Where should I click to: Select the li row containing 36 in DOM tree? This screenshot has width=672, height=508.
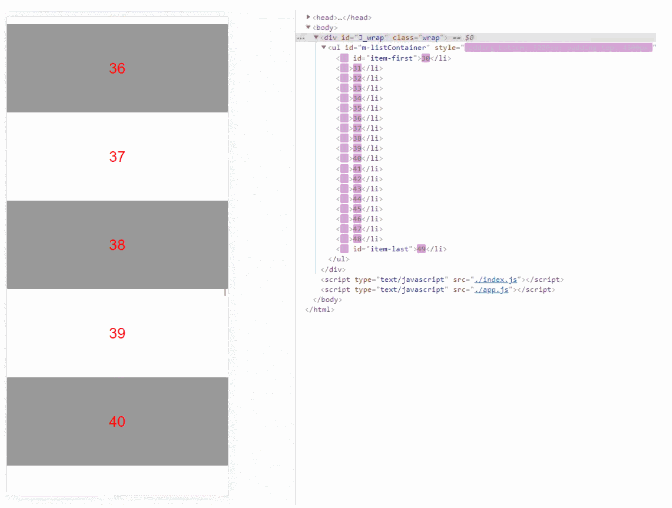click(359, 118)
